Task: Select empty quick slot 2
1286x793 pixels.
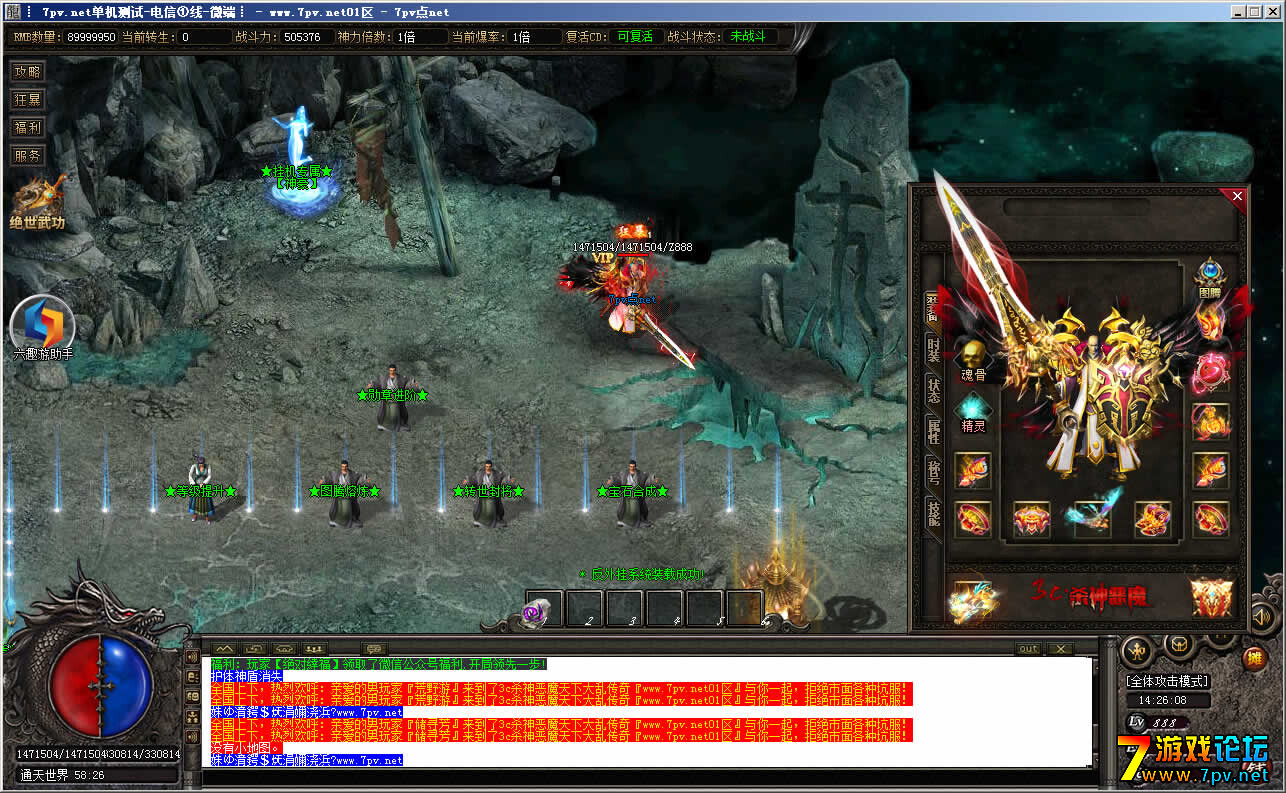Action: [x=584, y=608]
